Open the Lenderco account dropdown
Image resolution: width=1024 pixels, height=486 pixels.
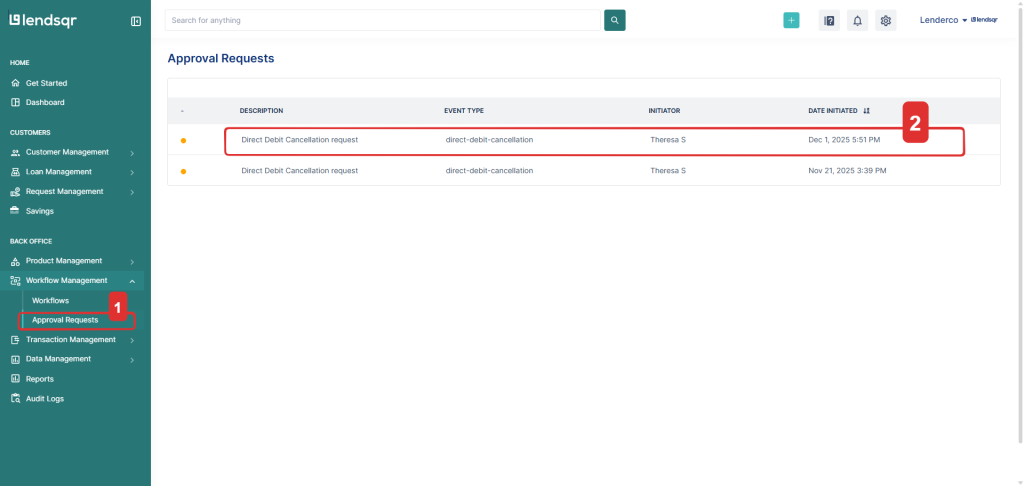coord(944,20)
